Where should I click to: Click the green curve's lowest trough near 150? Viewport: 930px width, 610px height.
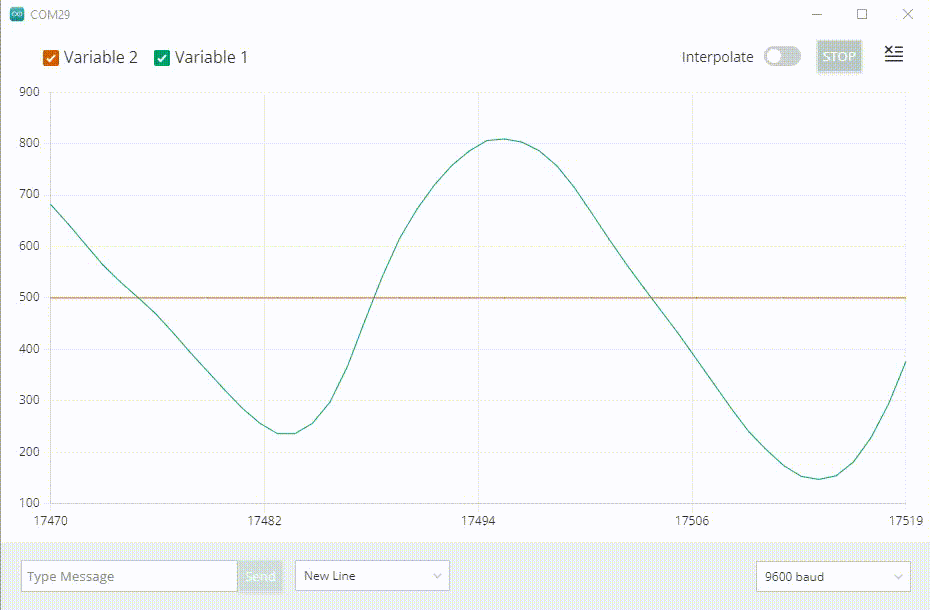(x=818, y=479)
